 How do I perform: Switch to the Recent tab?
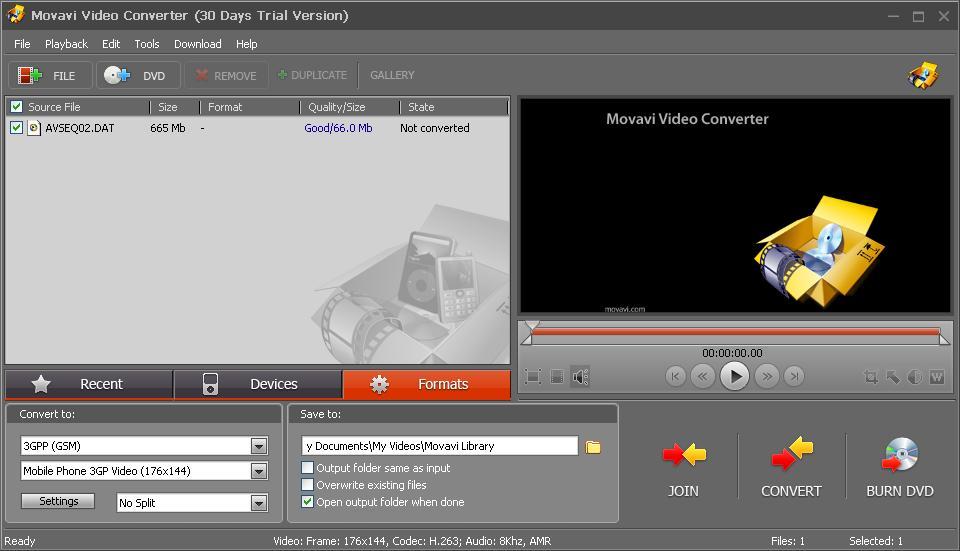pos(89,384)
